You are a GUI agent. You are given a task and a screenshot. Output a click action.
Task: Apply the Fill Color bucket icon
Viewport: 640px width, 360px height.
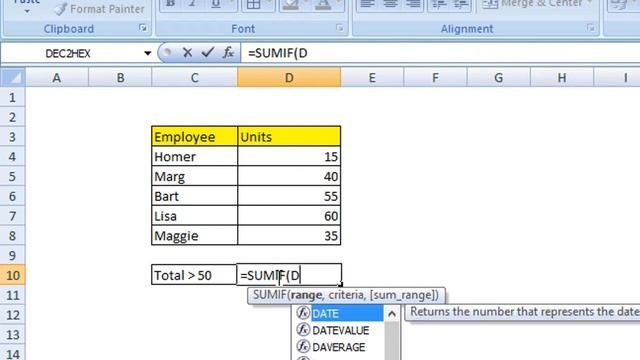pos(290,4)
